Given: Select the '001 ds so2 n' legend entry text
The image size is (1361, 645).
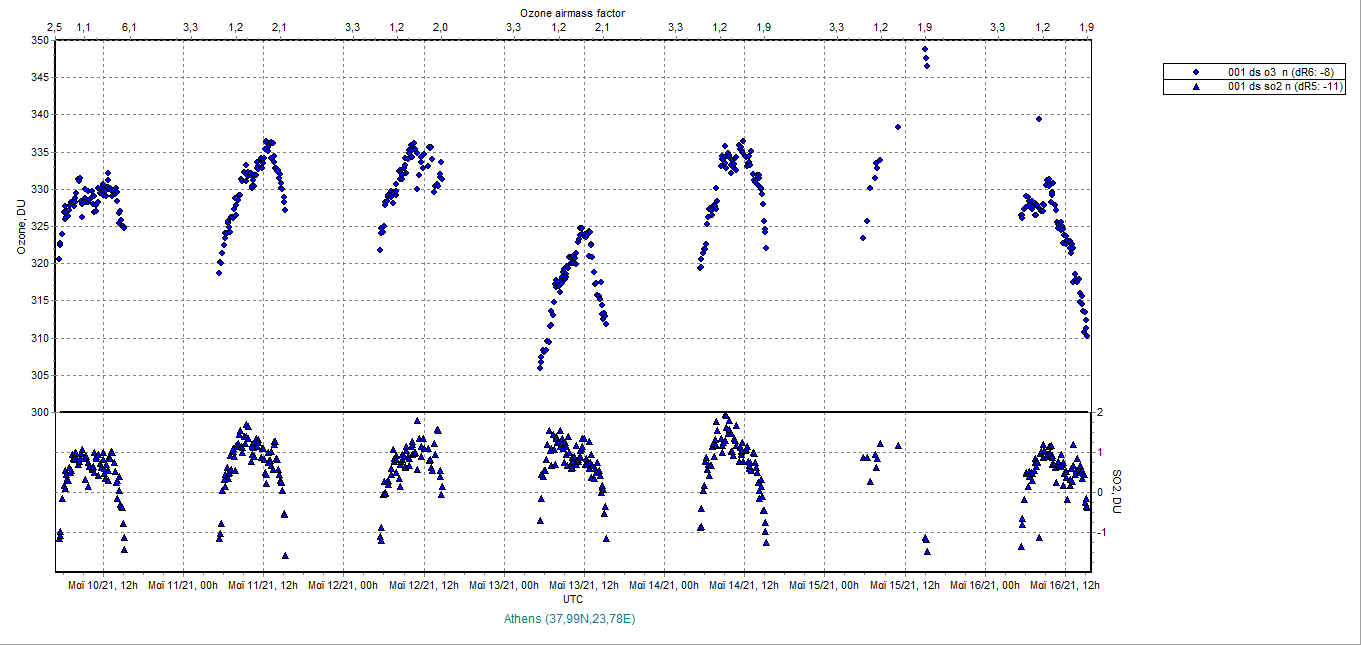Looking at the screenshot, I should [x=1282, y=87].
